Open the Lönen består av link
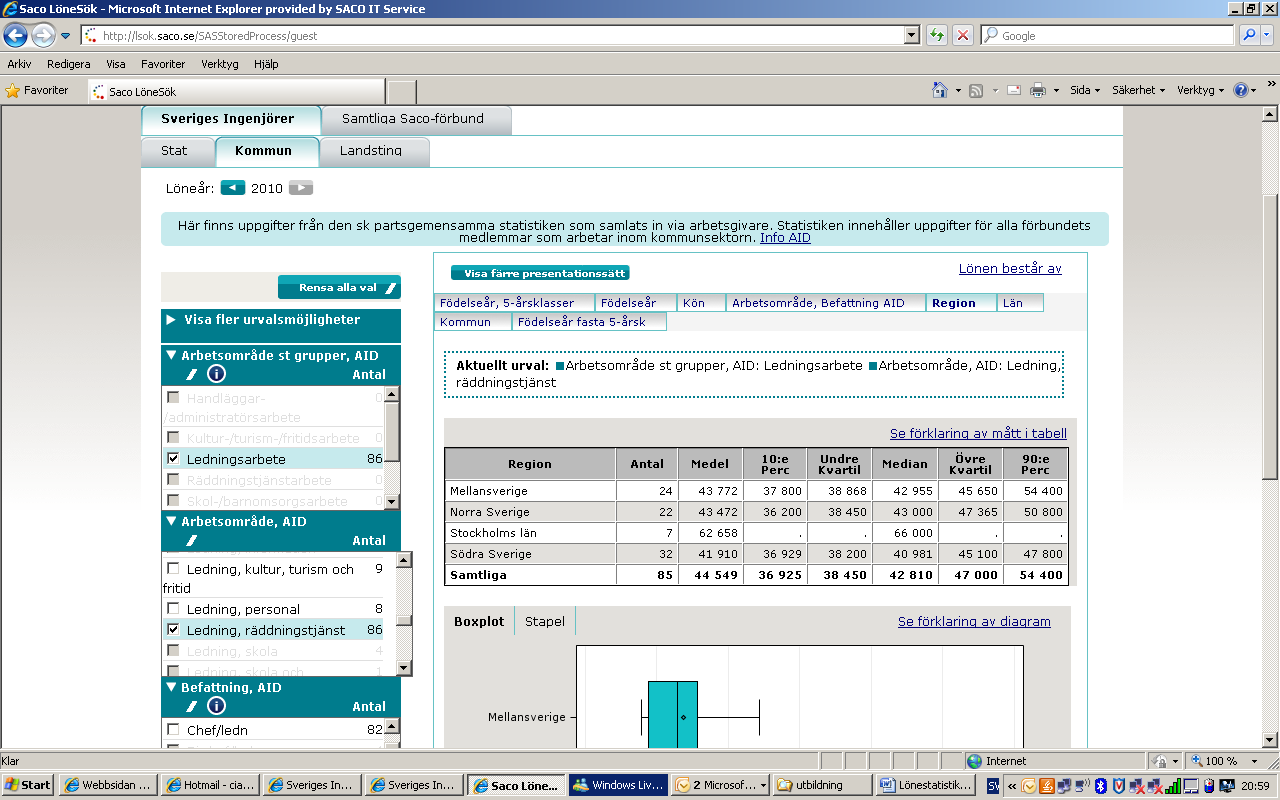The width and height of the screenshot is (1280, 800). click(1010, 269)
